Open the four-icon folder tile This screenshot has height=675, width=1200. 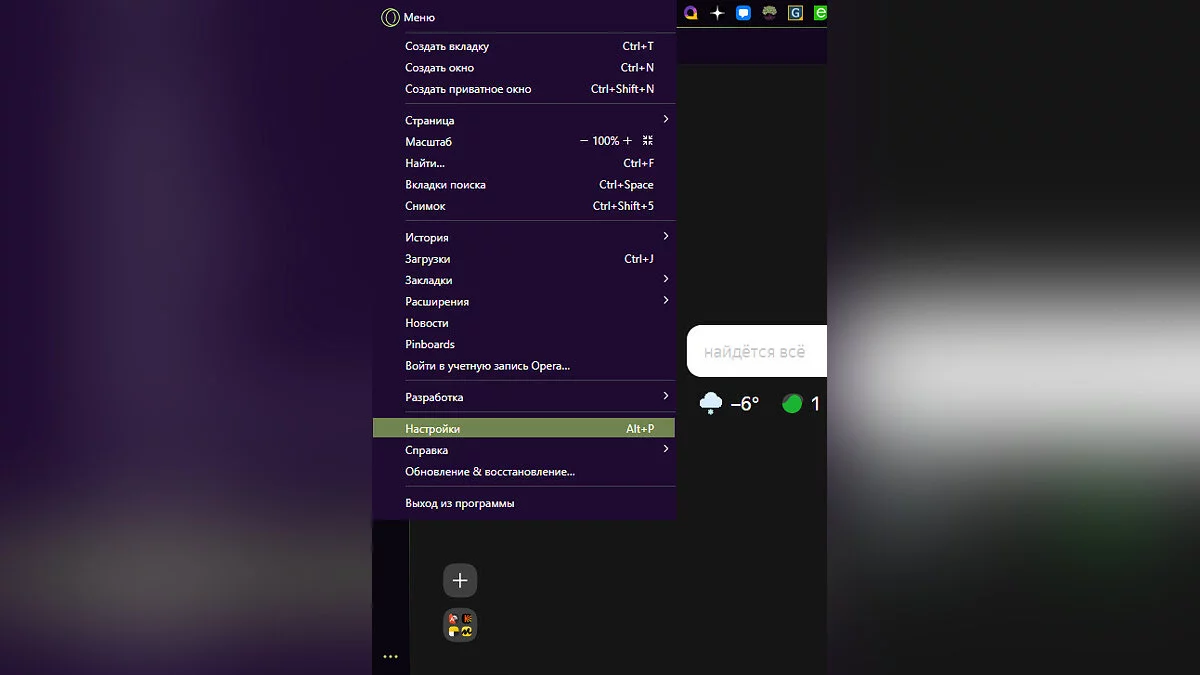tap(460, 625)
